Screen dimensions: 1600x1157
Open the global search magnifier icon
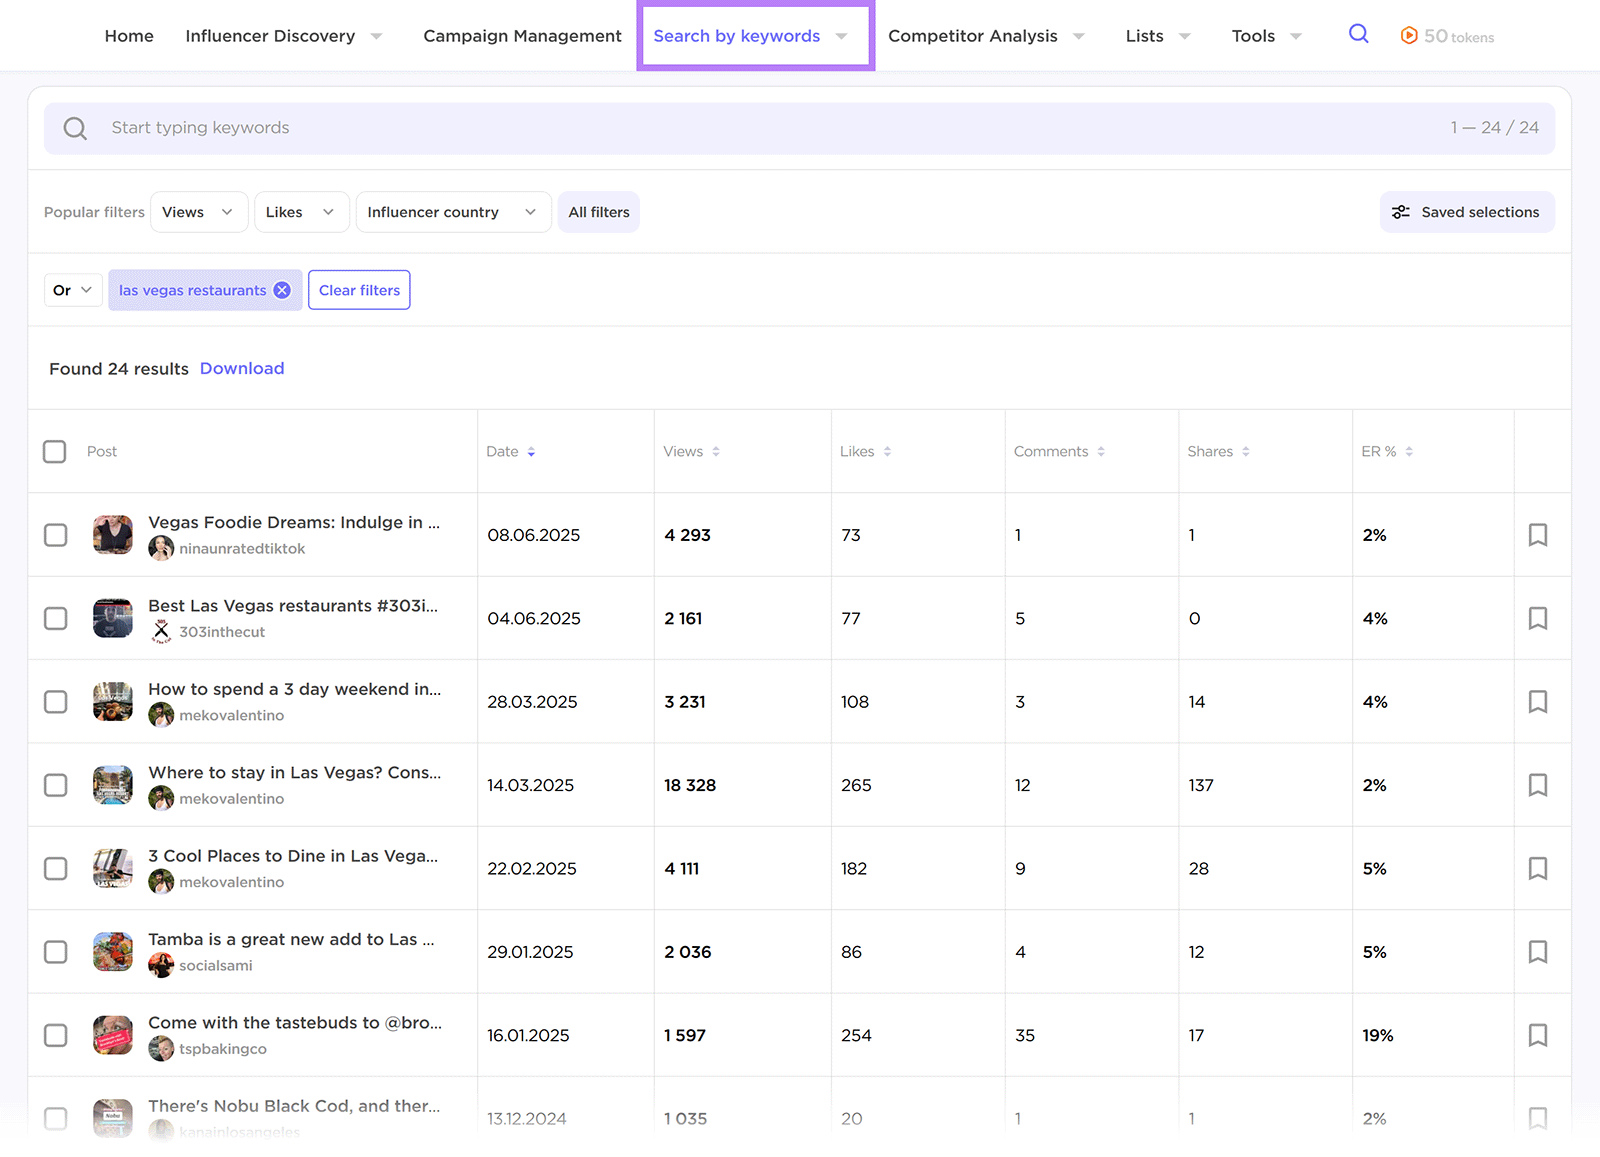pyautogui.click(x=1358, y=33)
